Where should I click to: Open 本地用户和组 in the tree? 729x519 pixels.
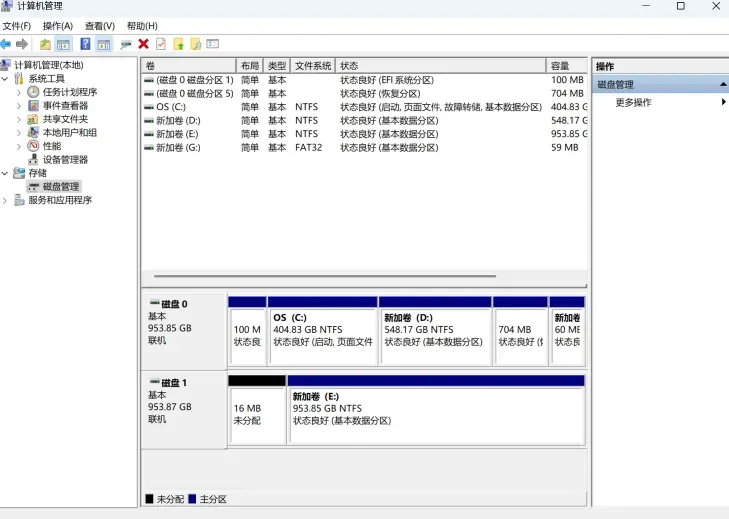point(70,132)
